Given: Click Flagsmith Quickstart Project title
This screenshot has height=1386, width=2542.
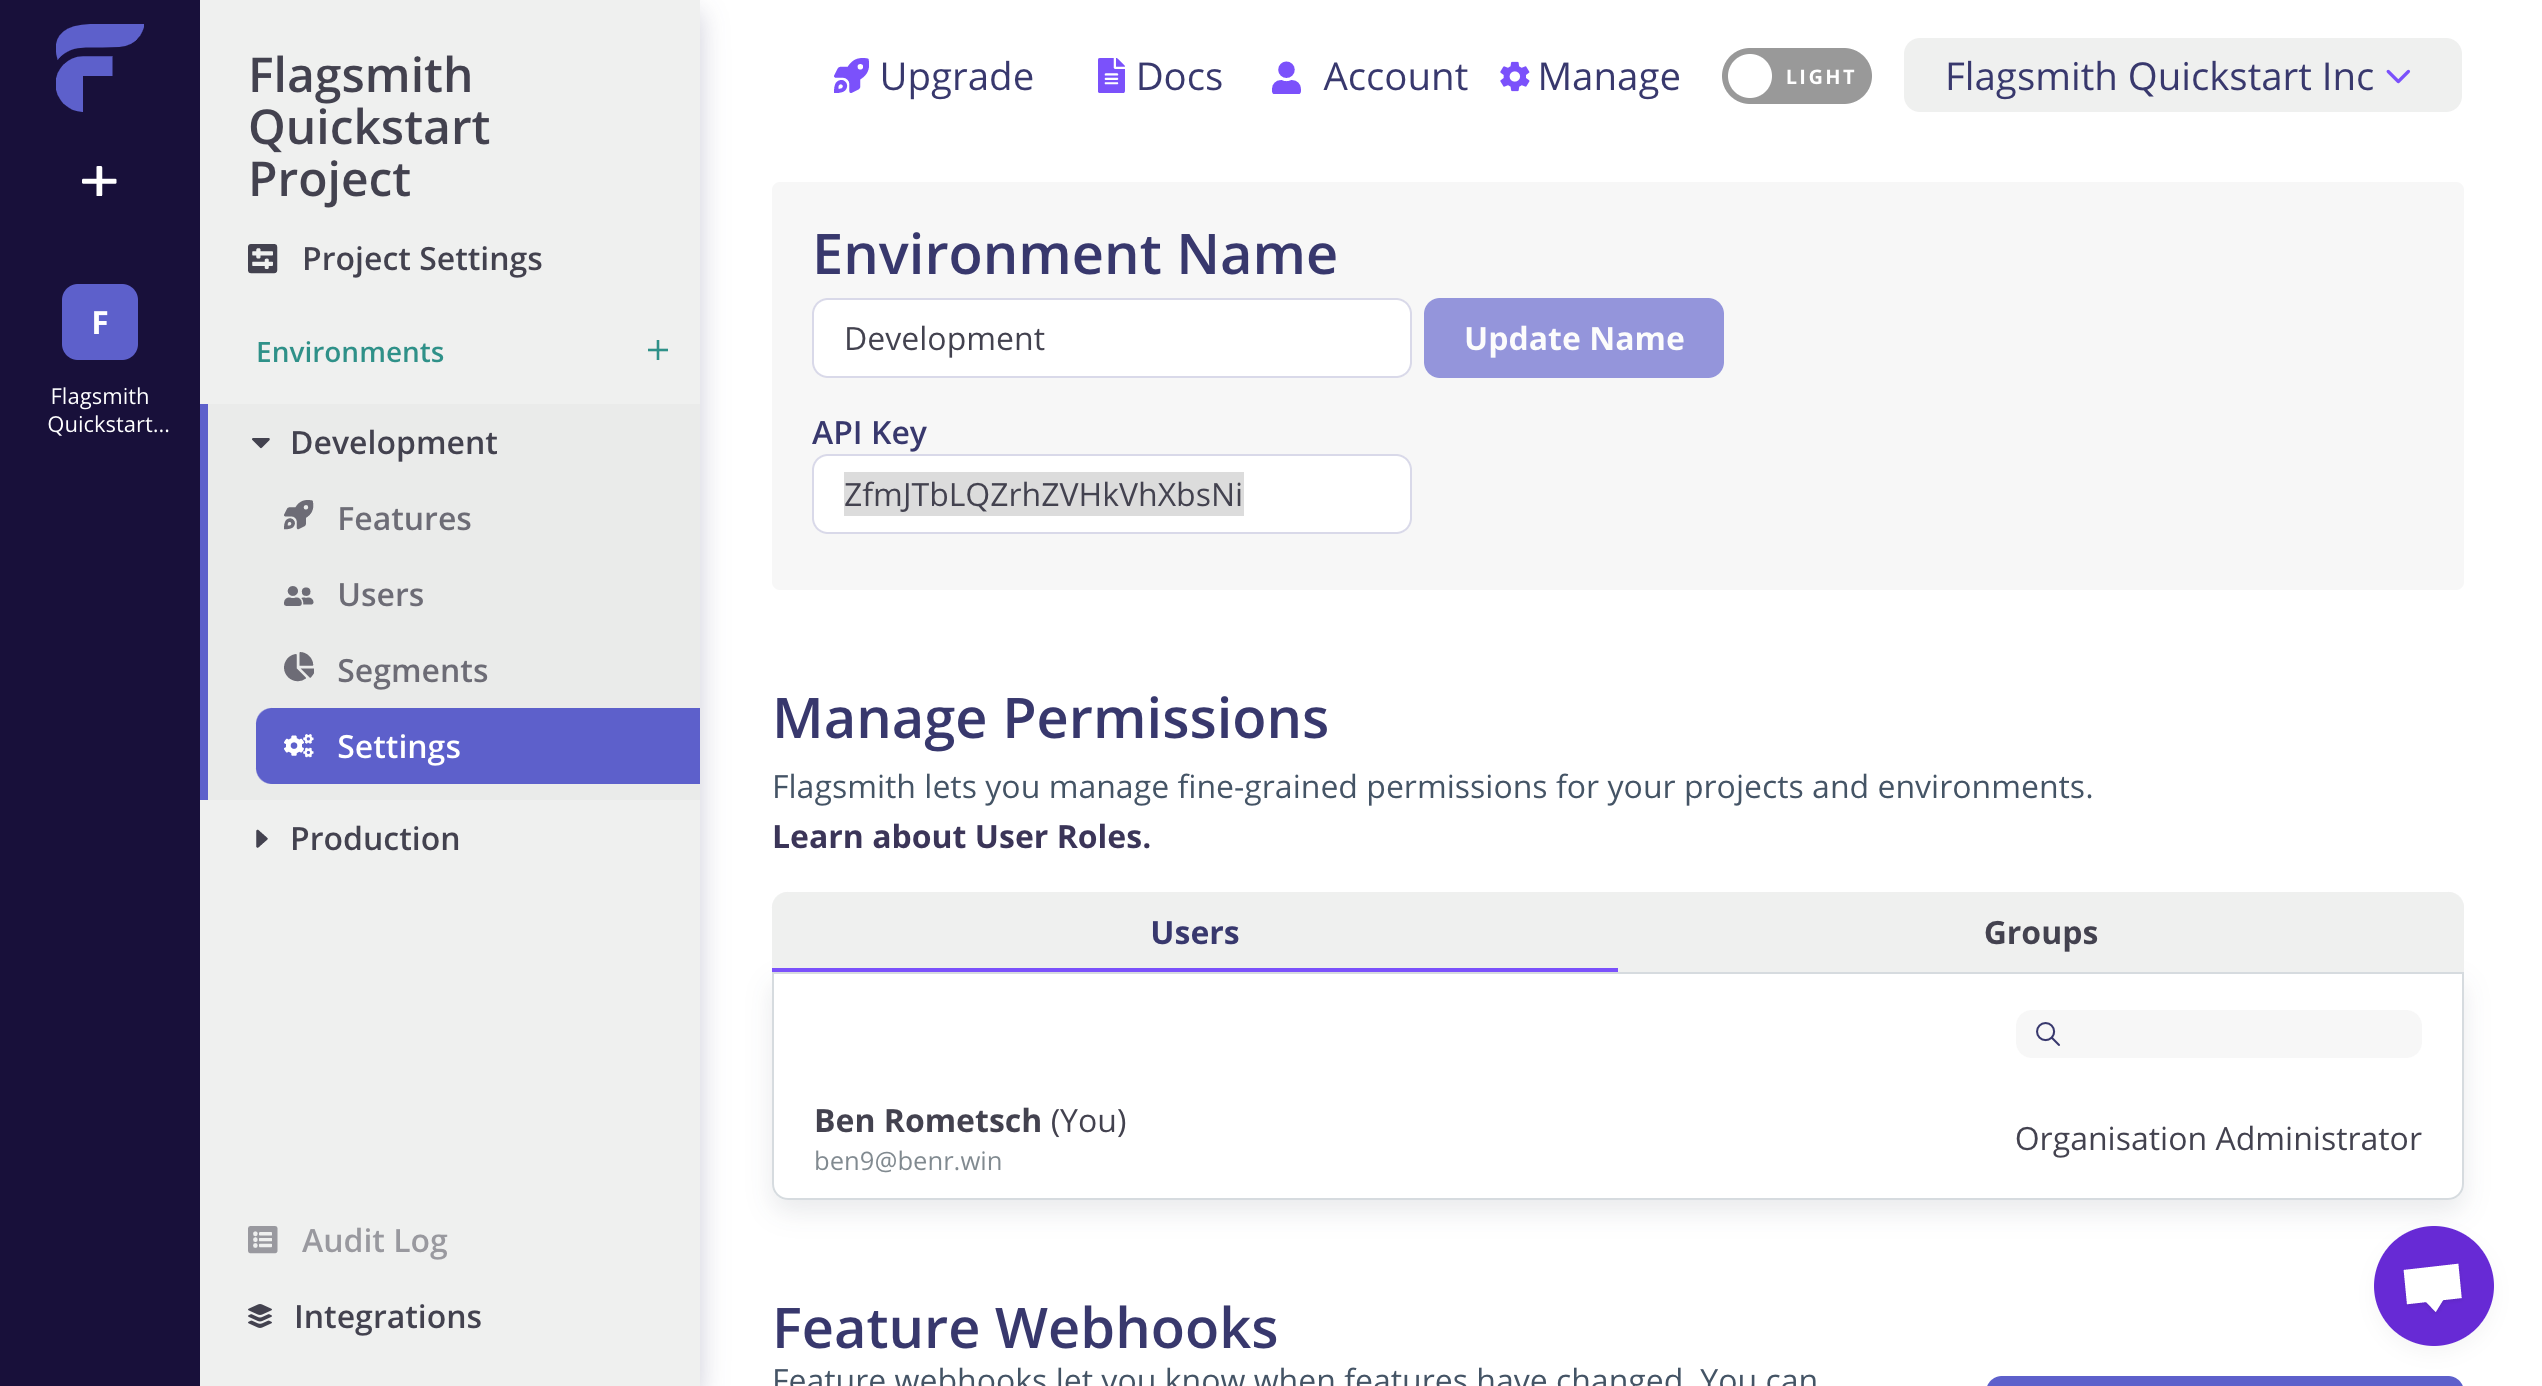Looking at the screenshot, I should pos(369,126).
